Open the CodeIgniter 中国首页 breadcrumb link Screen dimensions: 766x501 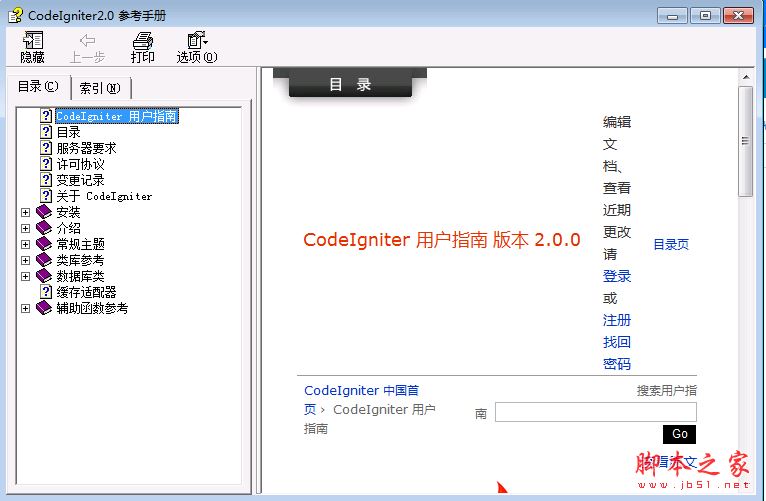(361, 399)
